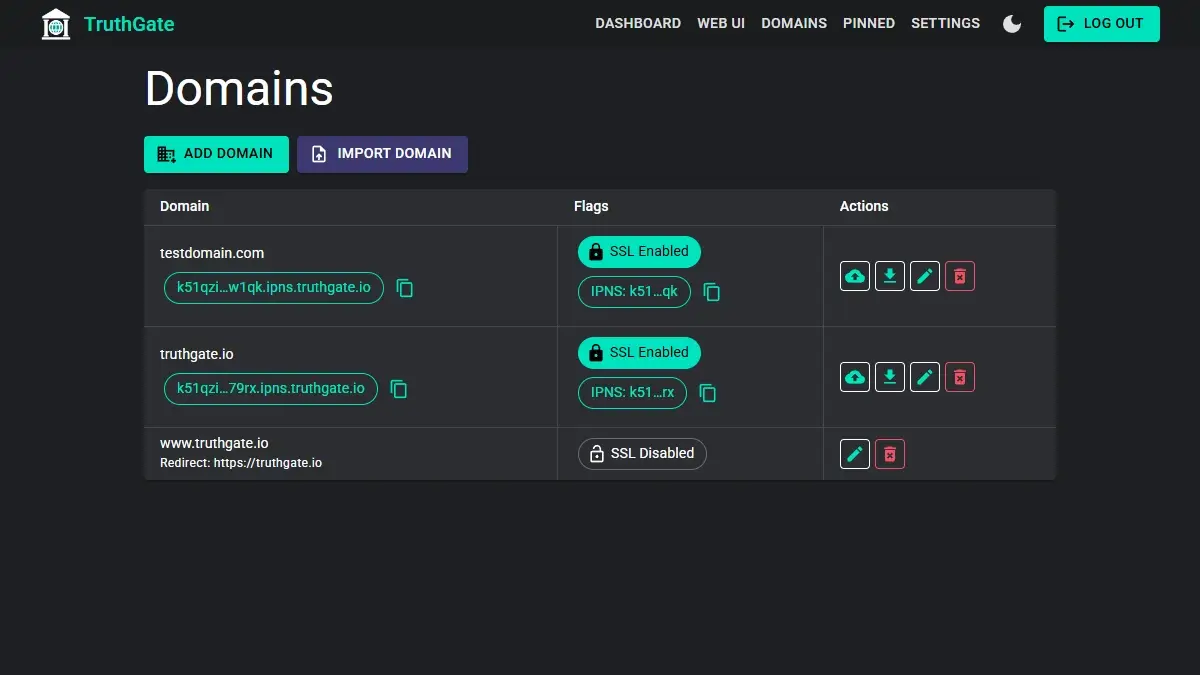The width and height of the screenshot is (1200, 675).
Task: Delete truthgate.io using the trash icon
Action: 960,377
